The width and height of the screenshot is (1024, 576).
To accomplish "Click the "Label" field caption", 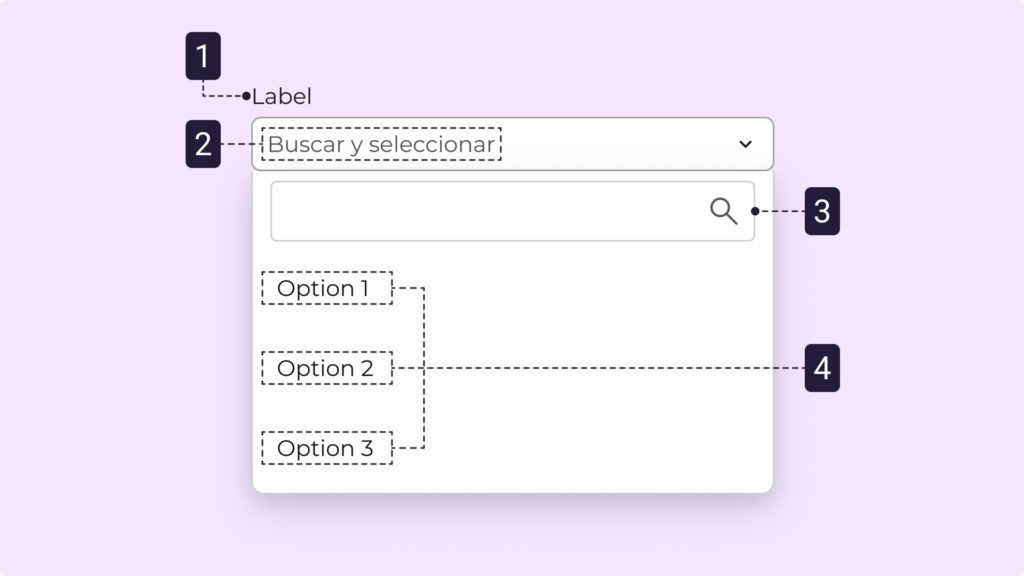I will tap(282, 97).
